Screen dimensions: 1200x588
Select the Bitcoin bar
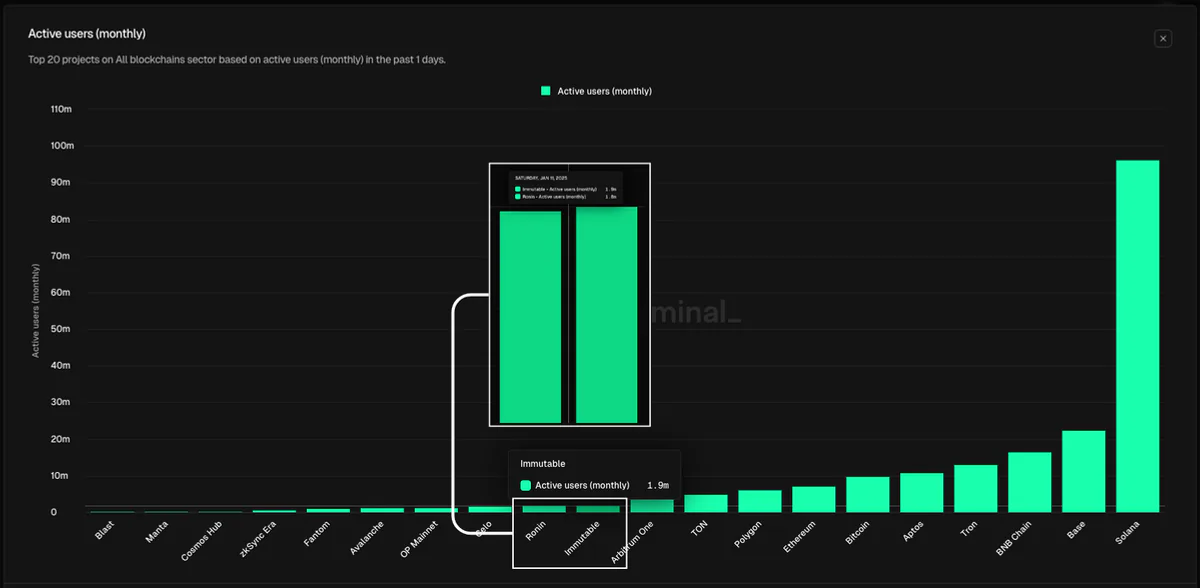[867, 494]
